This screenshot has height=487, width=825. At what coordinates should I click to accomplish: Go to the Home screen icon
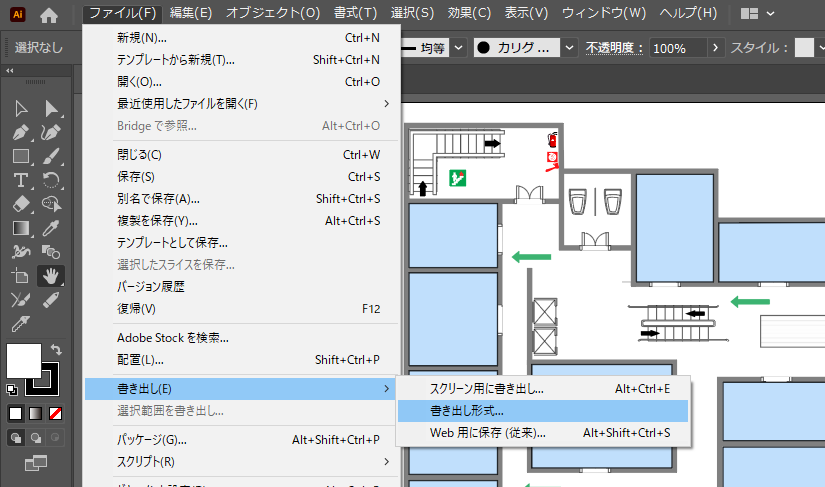click(x=49, y=14)
